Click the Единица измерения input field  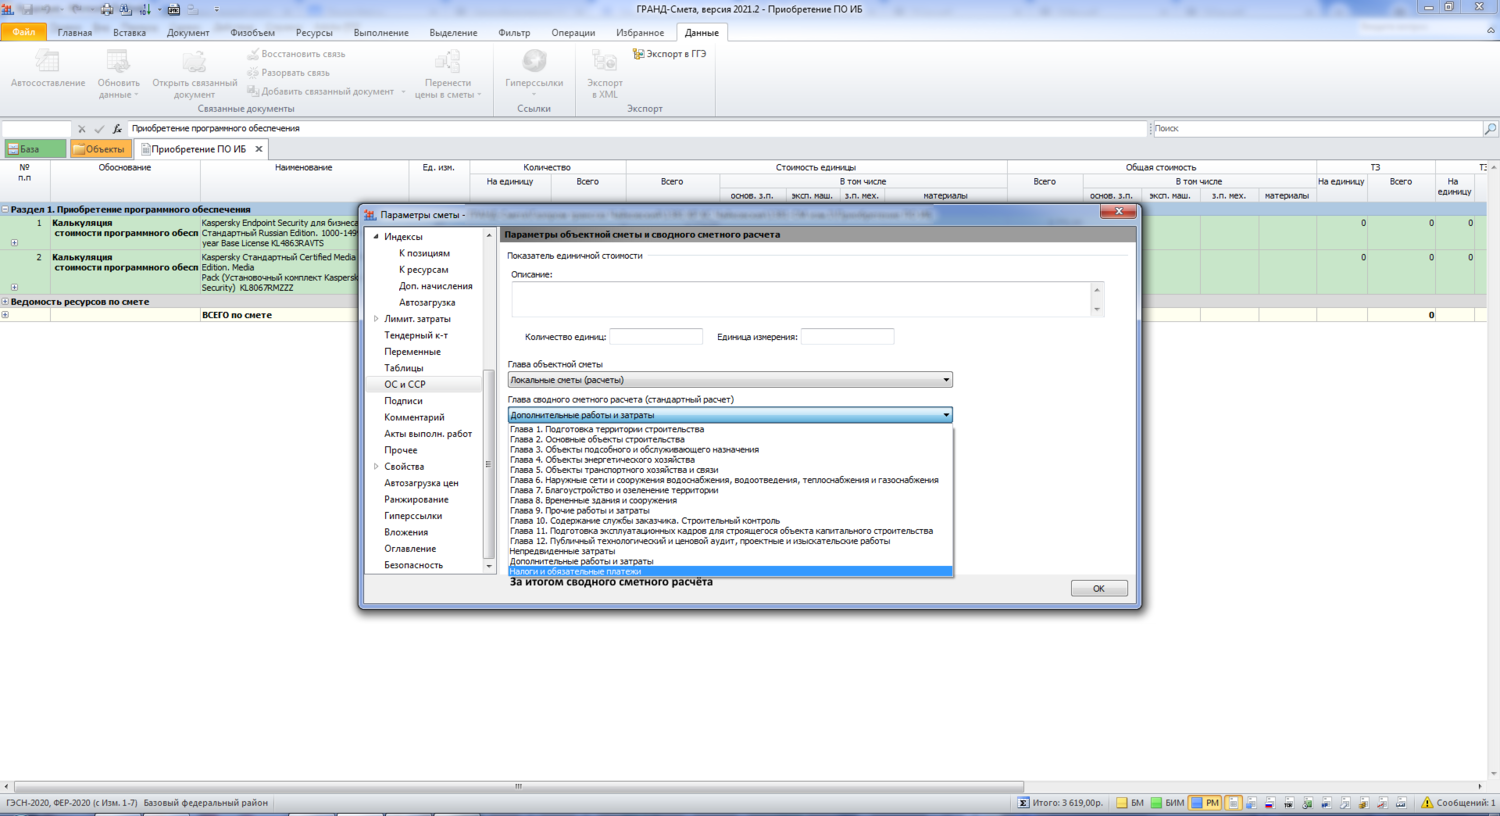point(847,337)
